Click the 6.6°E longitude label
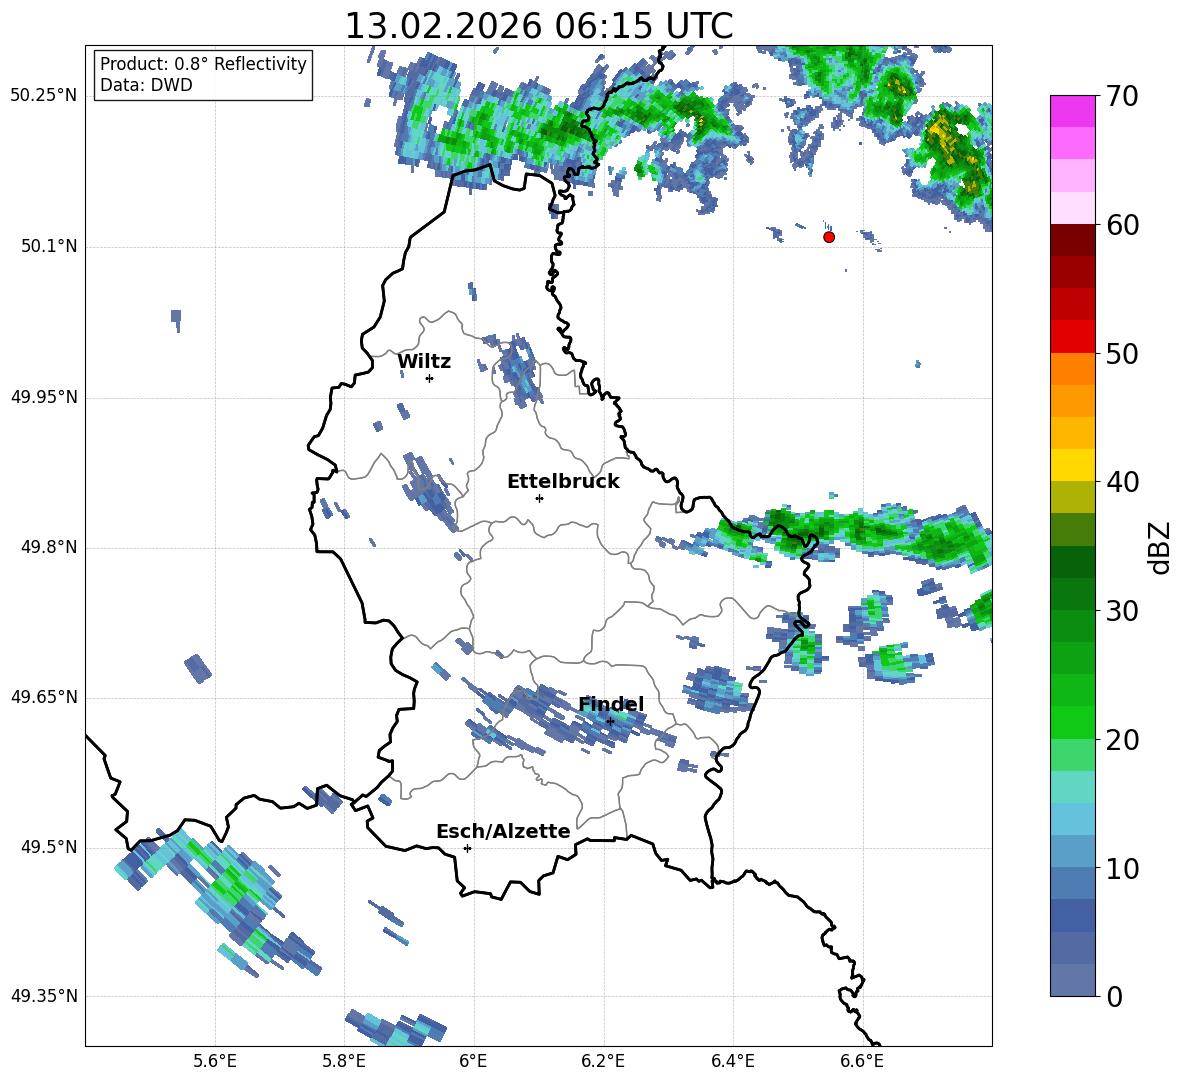1184x1081 pixels. (862, 1061)
